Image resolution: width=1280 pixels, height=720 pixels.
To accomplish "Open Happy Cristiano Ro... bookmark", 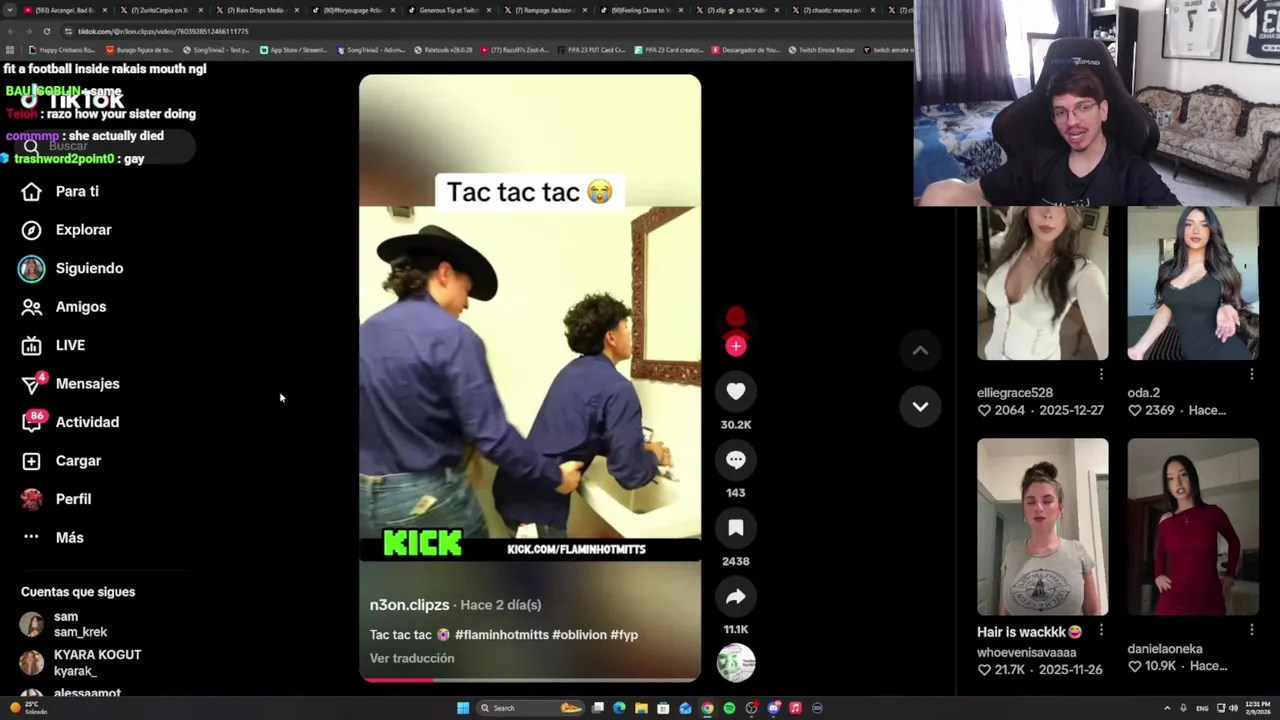I will point(63,49).
